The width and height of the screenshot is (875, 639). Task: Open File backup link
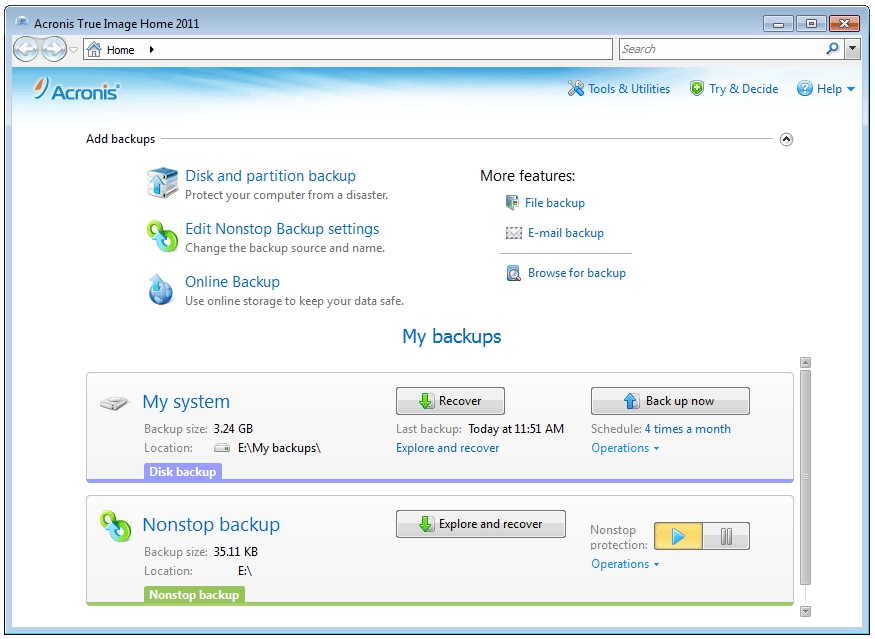[555, 203]
